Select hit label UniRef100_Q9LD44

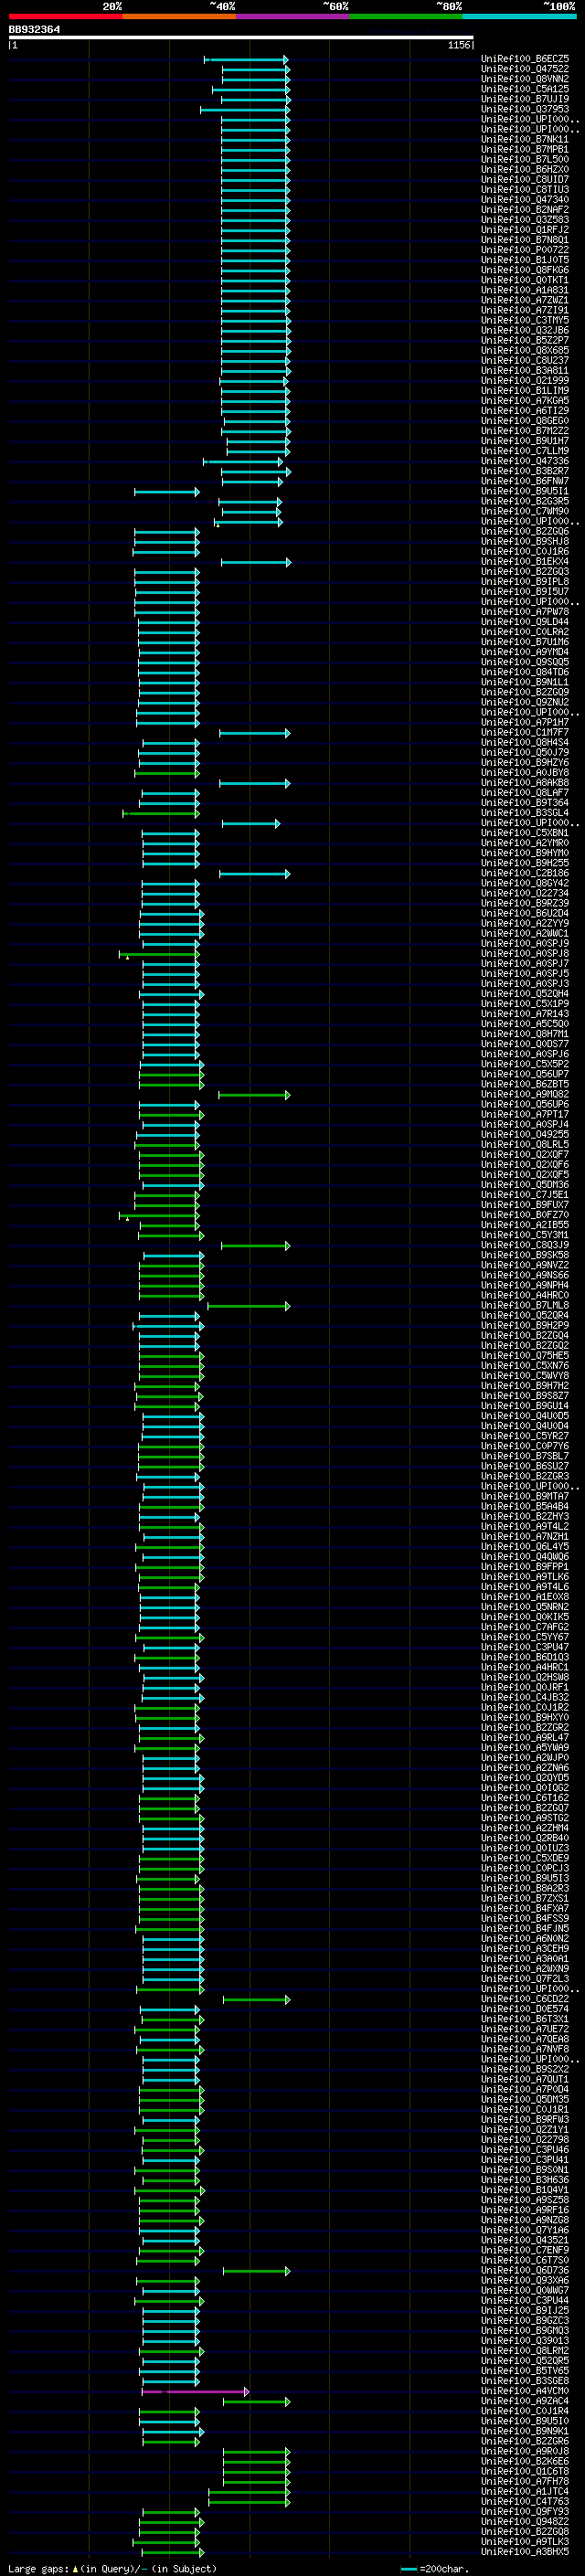pyautogui.click(x=525, y=622)
